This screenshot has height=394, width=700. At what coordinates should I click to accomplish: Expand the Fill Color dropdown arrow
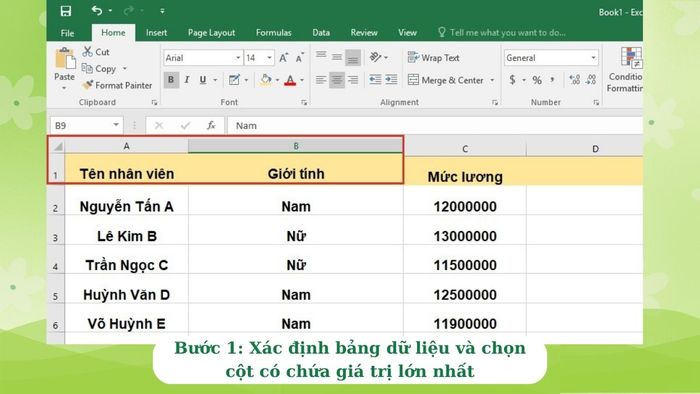(x=277, y=80)
